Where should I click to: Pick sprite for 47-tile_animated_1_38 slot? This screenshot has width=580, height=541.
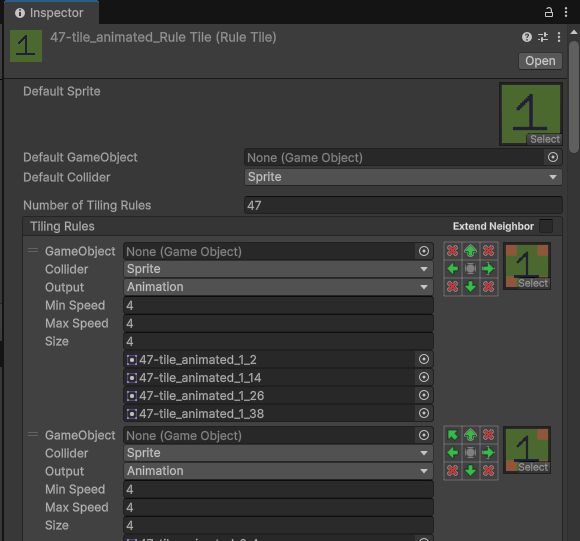(x=424, y=413)
